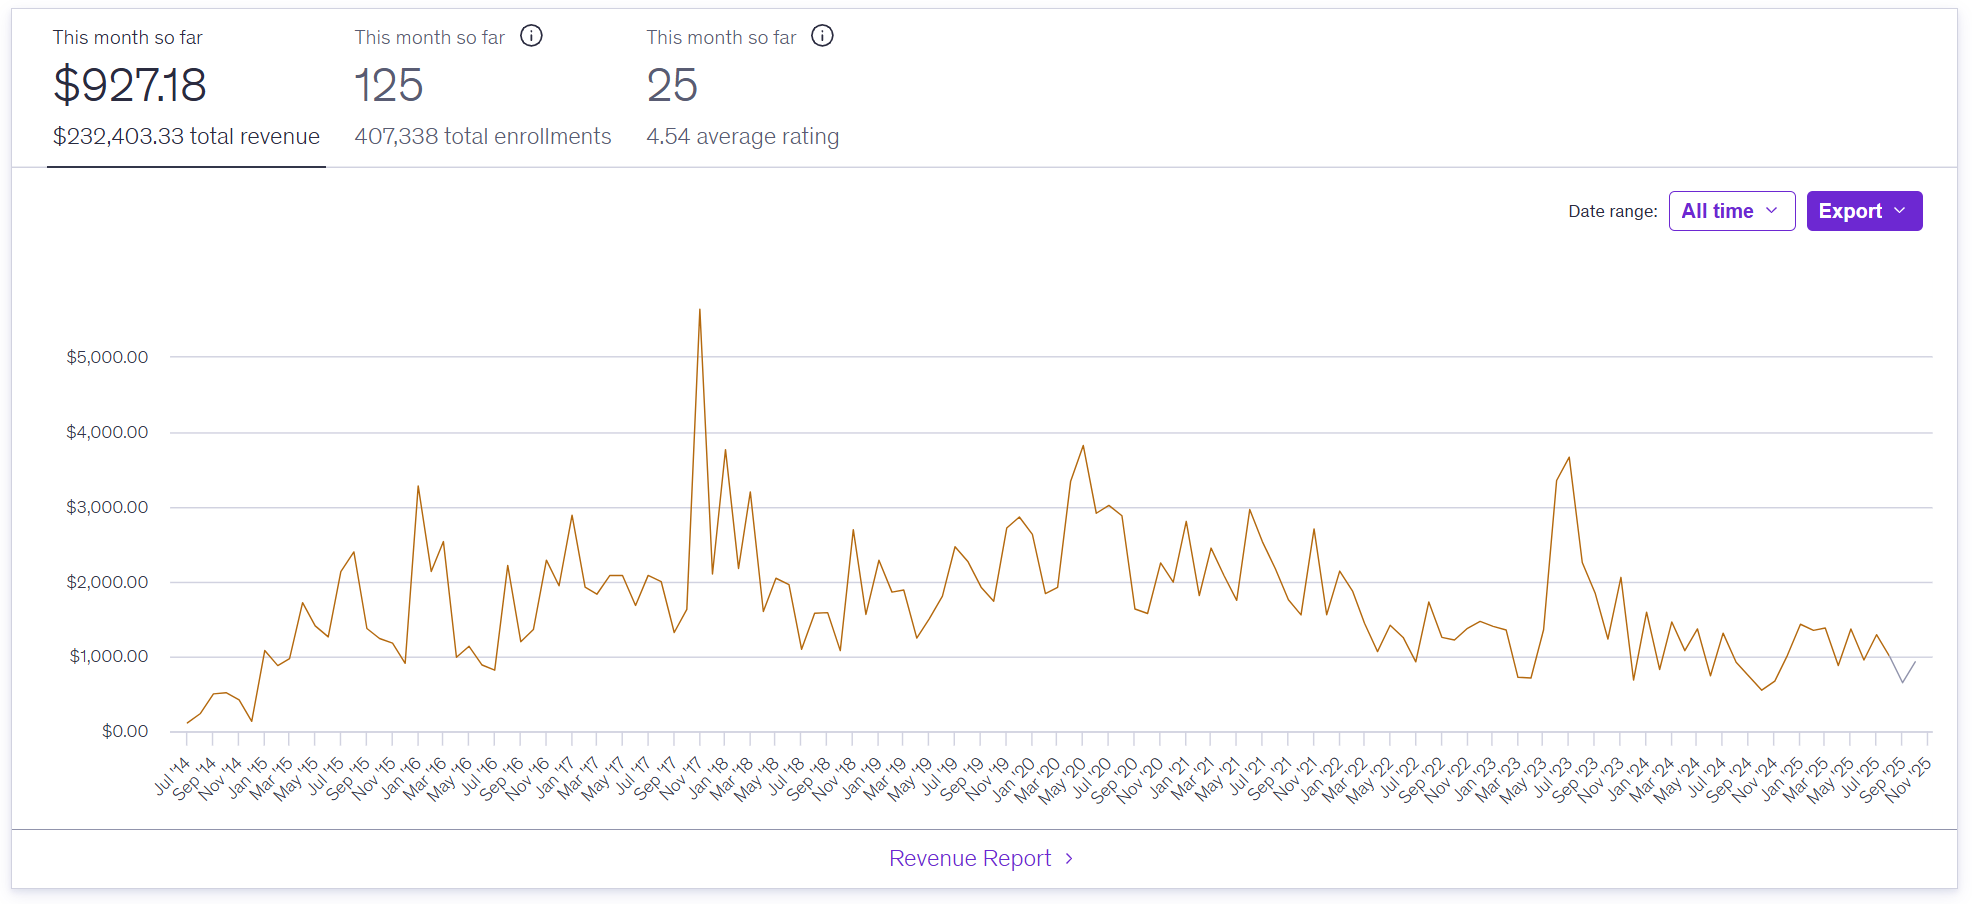Click the chevron inside the All time selector
Image resolution: width=1972 pixels, height=904 pixels.
(x=1772, y=211)
